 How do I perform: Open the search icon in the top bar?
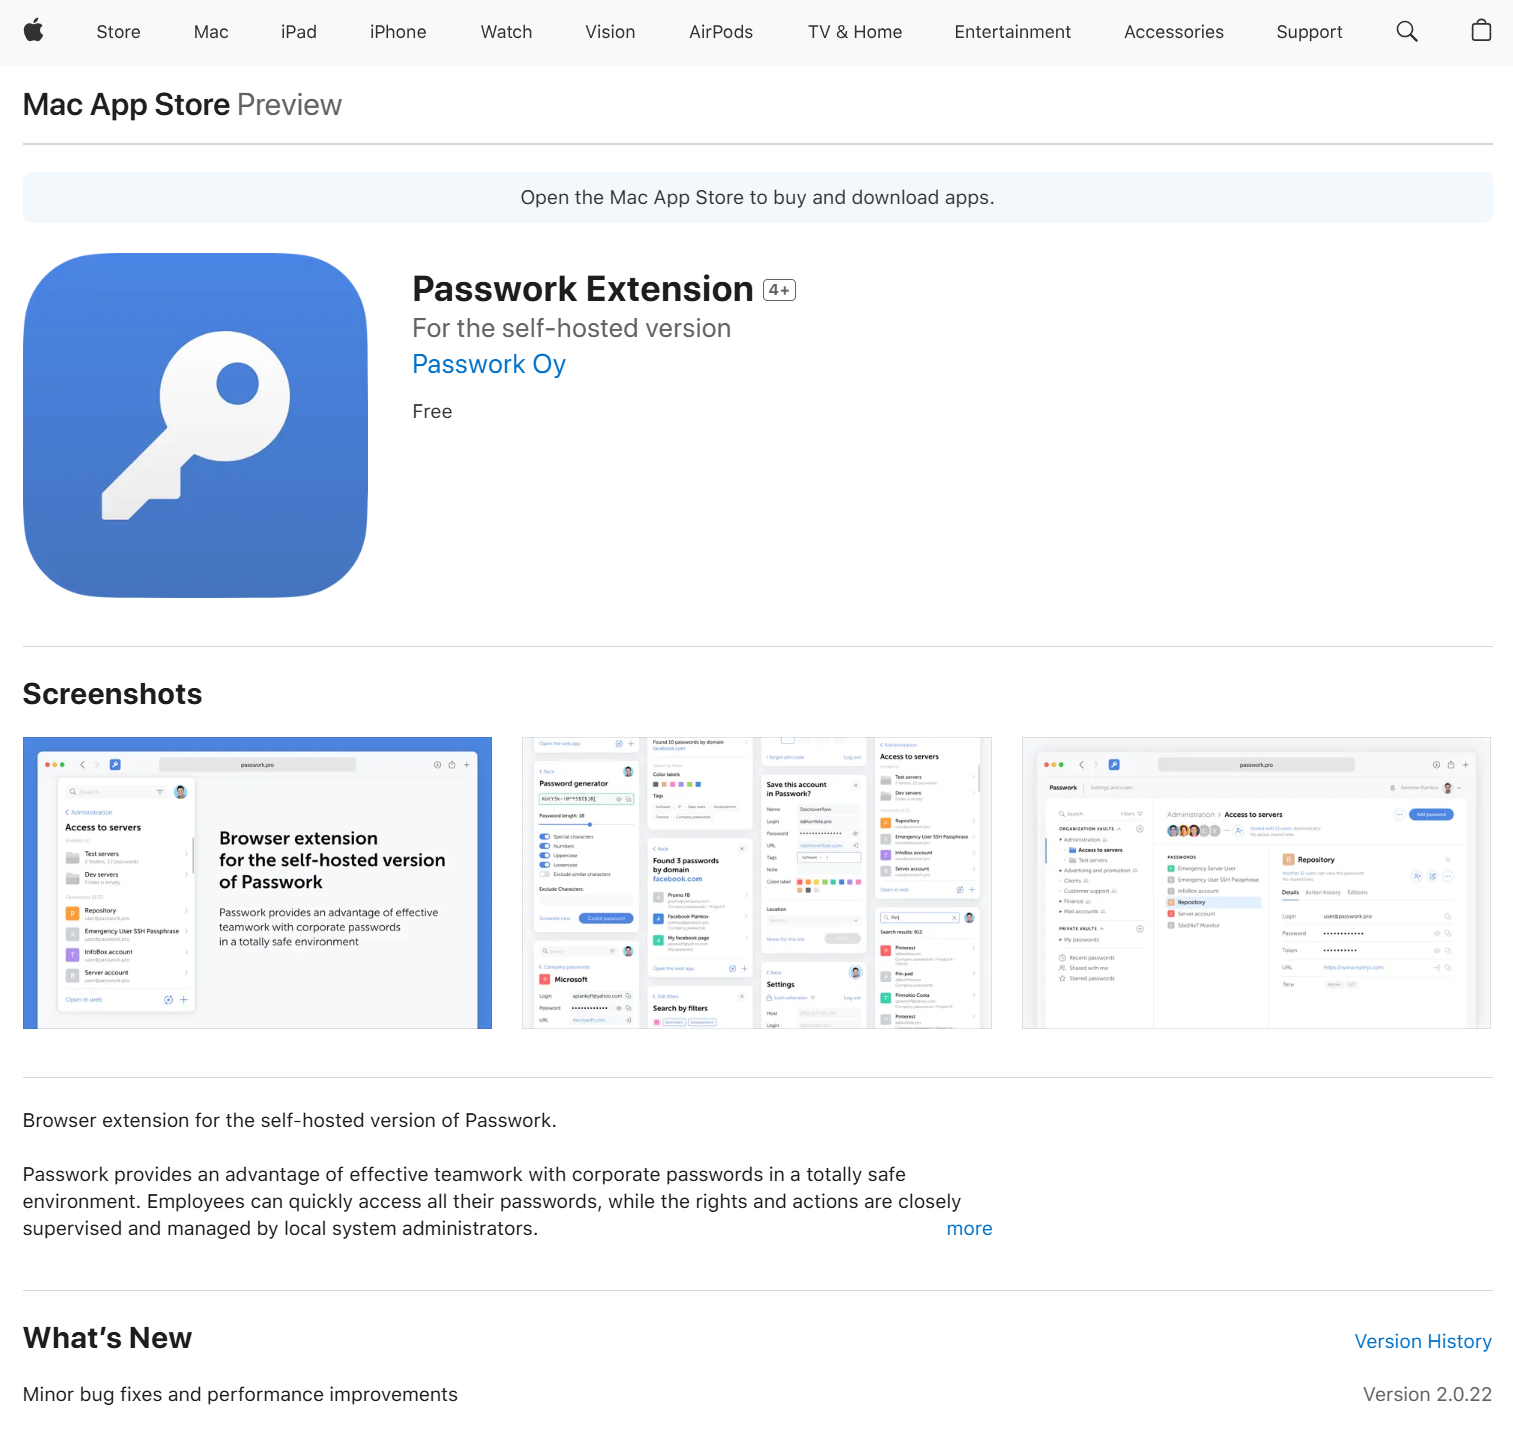(1407, 31)
